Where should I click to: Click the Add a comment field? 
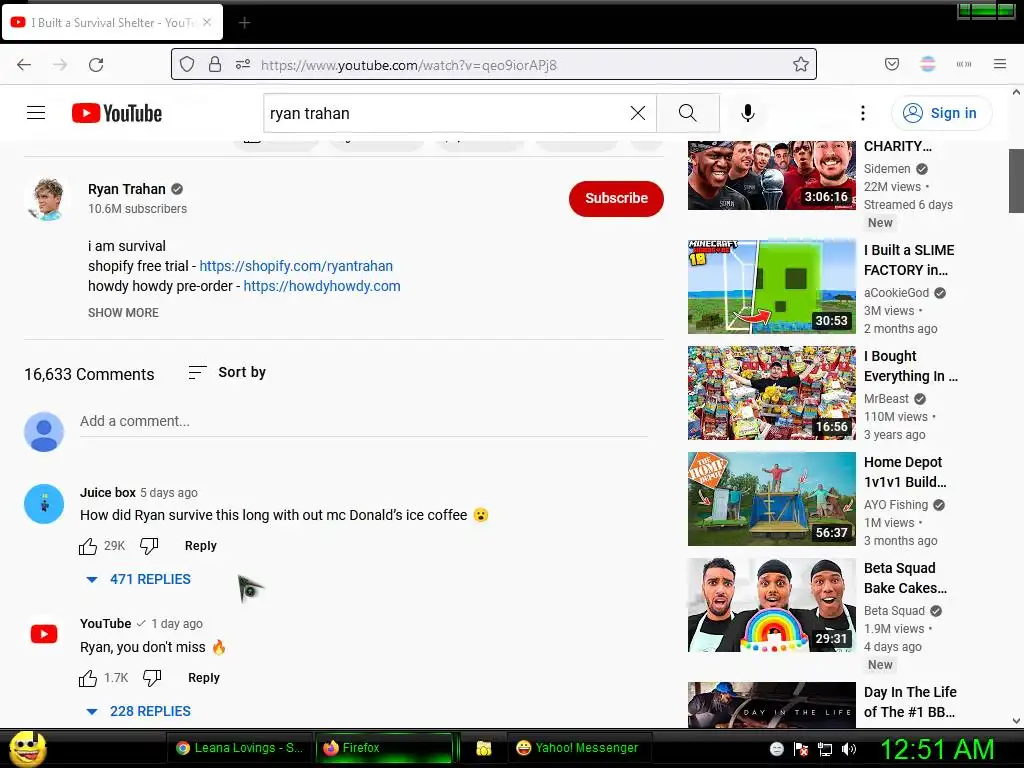(364, 422)
